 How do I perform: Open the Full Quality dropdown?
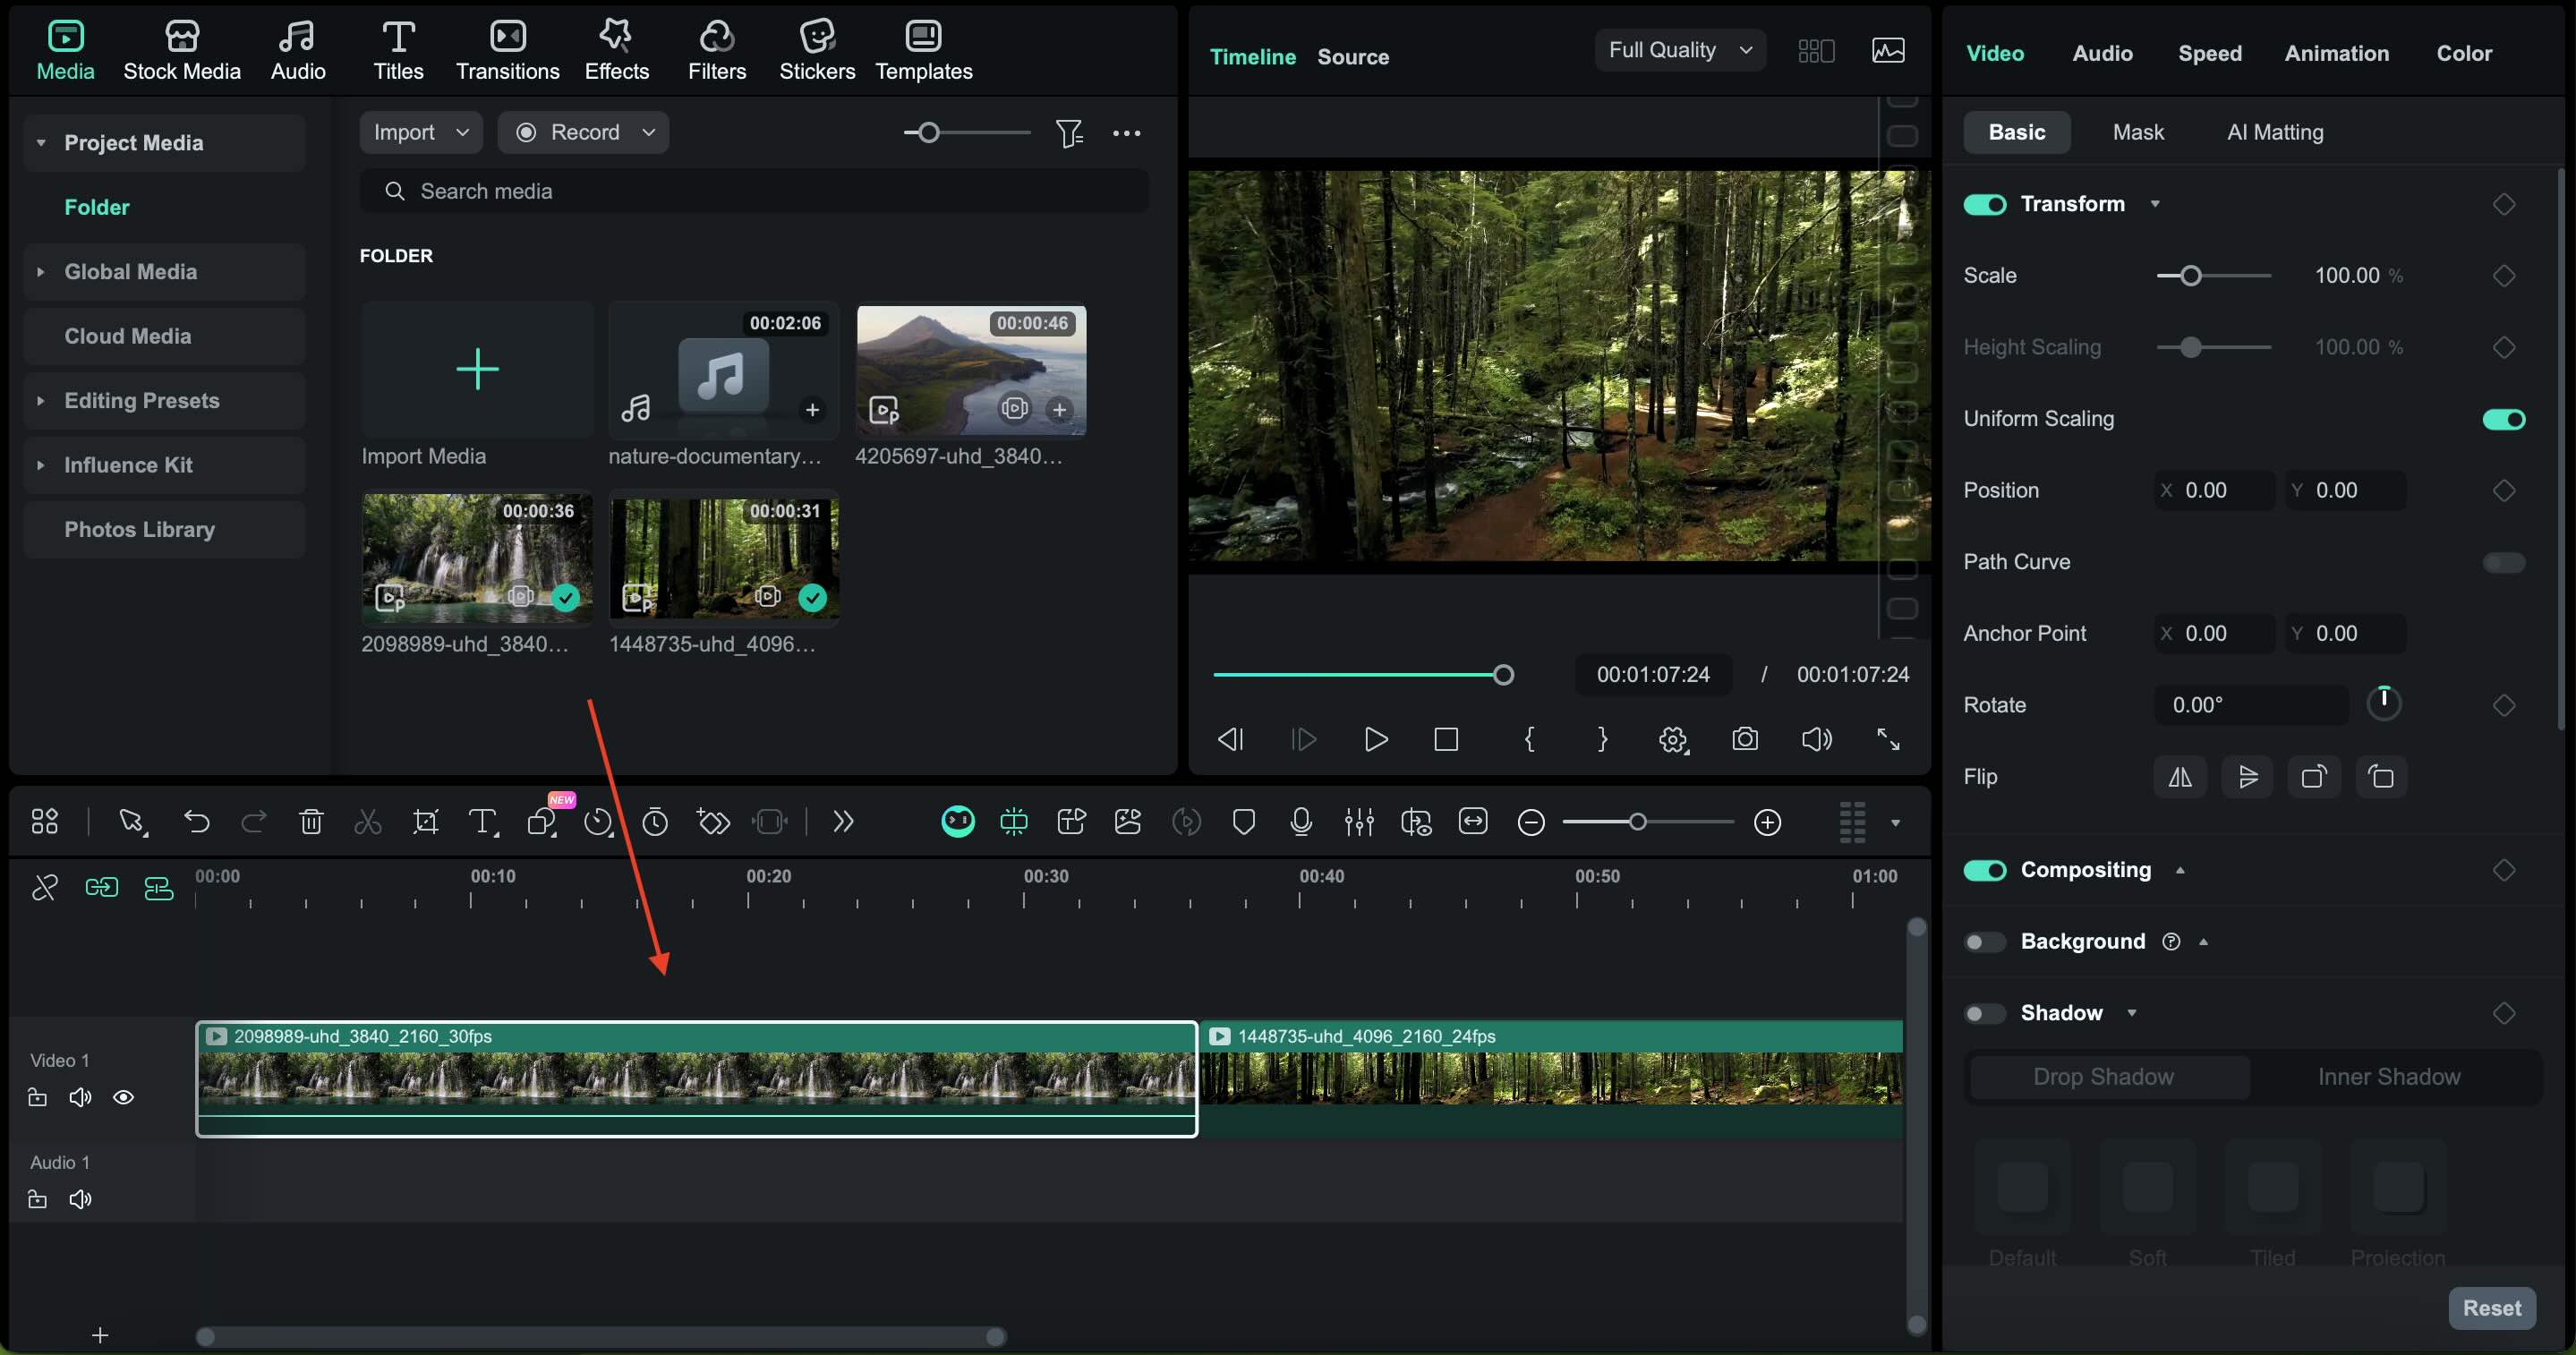(x=1679, y=50)
